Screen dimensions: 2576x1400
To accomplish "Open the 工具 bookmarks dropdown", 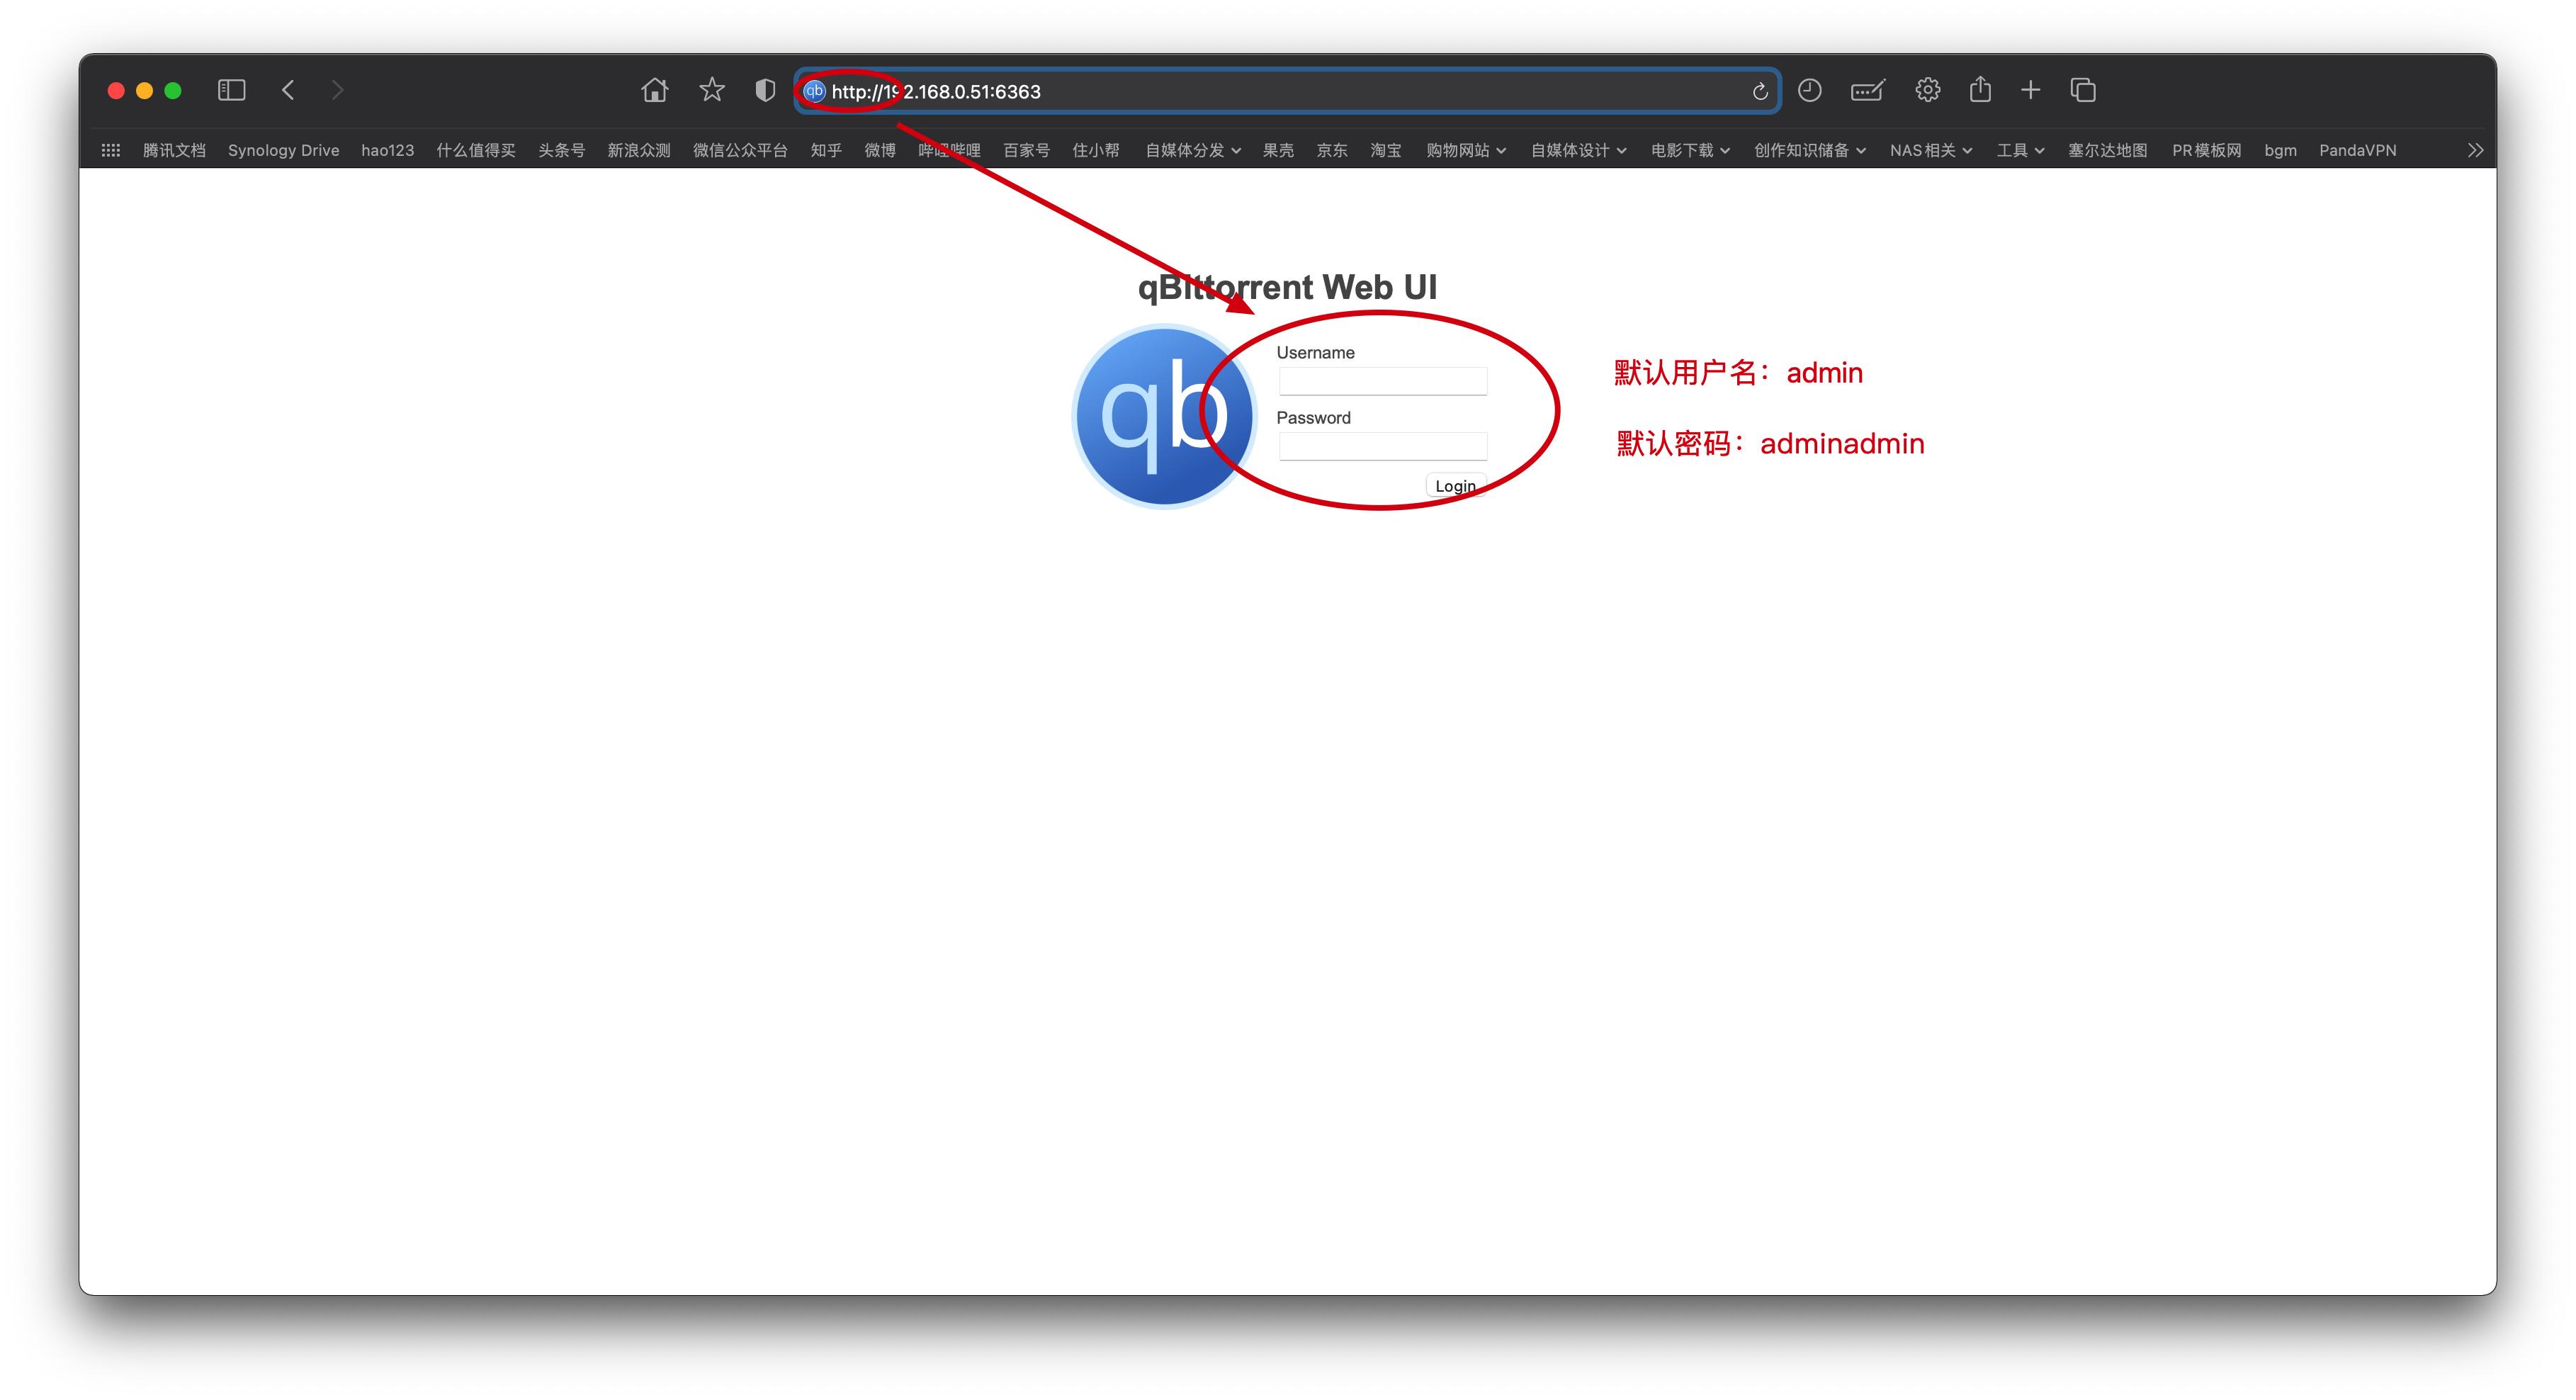I will [2018, 150].
